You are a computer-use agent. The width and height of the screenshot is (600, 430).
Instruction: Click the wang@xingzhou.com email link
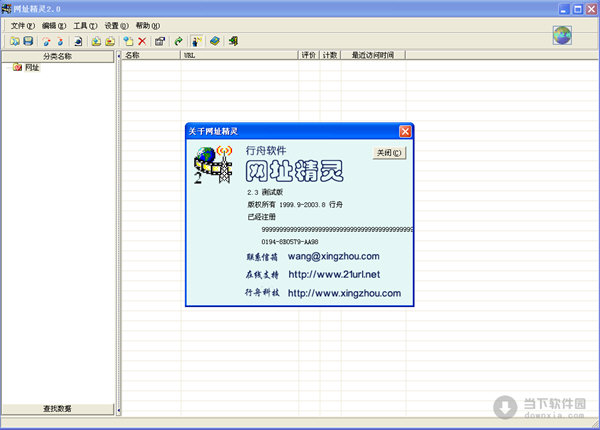click(x=333, y=256)
